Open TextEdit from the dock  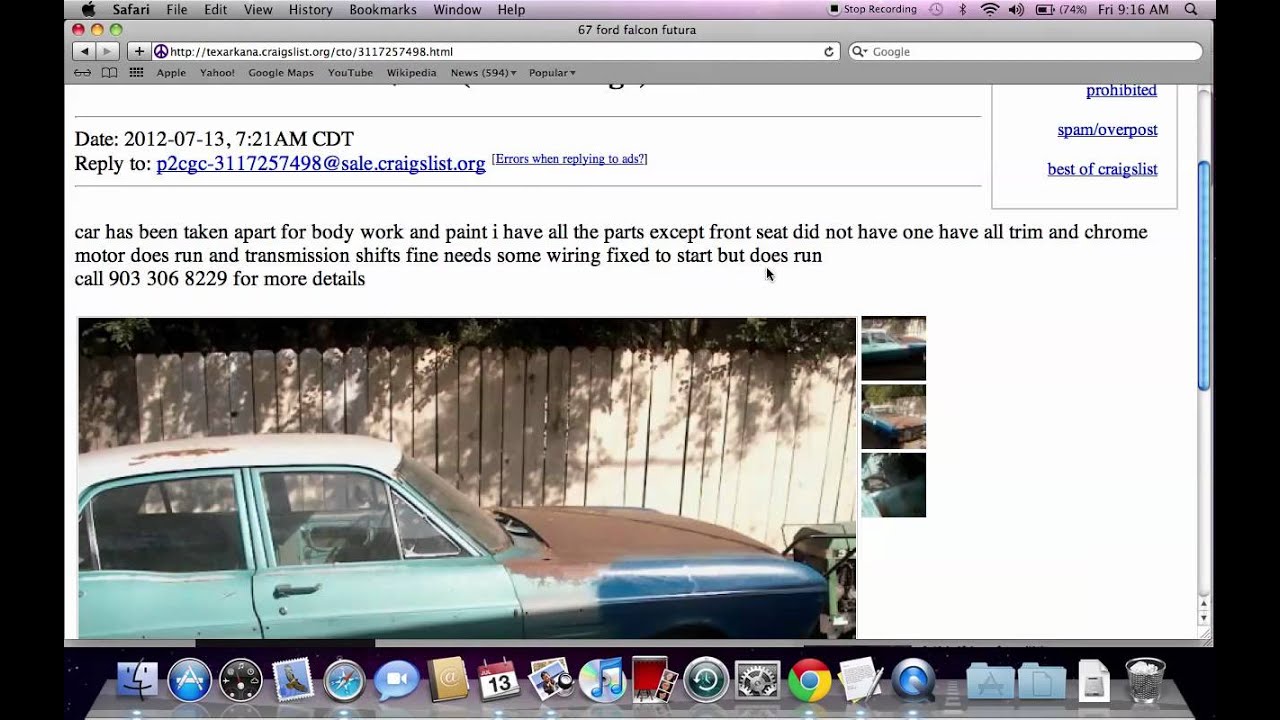click(x=860, y=681)
